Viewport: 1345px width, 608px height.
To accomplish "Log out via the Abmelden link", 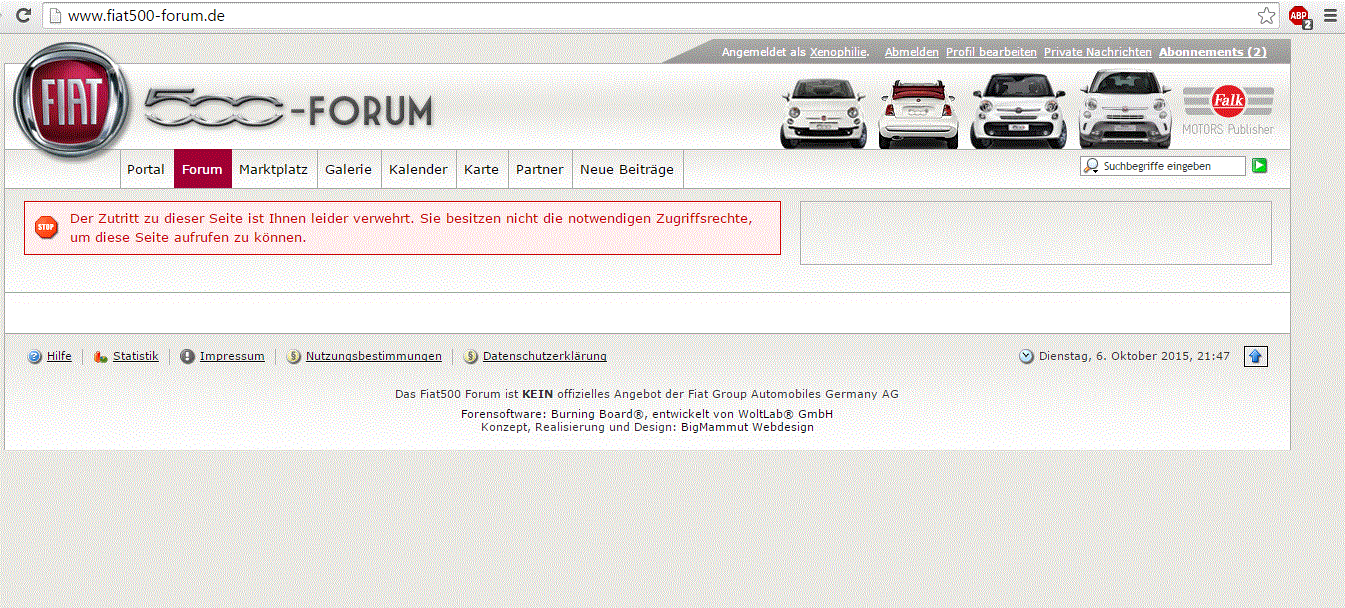I will coord(911,52).
